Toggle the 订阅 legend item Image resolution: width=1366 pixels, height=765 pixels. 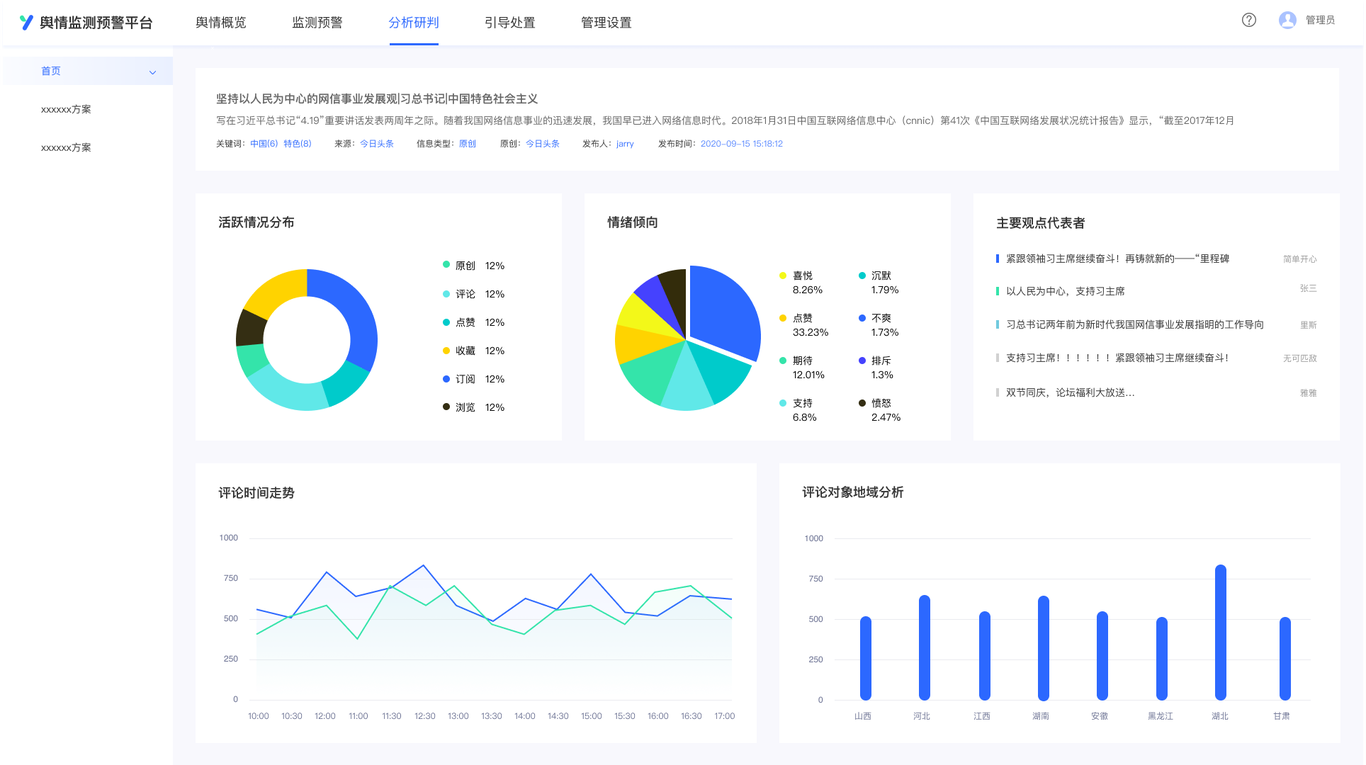click(474, 379)
